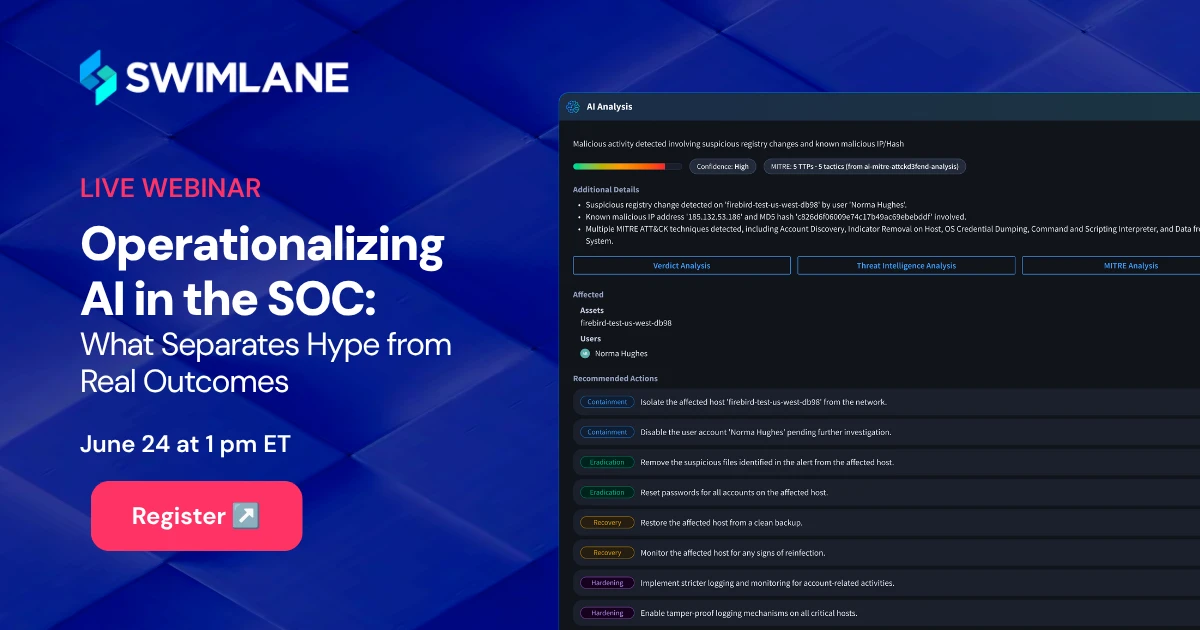The width and height of the screenshot is (1200, 630).
Task: Click Eradication tag on Remove suspicious files row
Action: pos(607,462)
